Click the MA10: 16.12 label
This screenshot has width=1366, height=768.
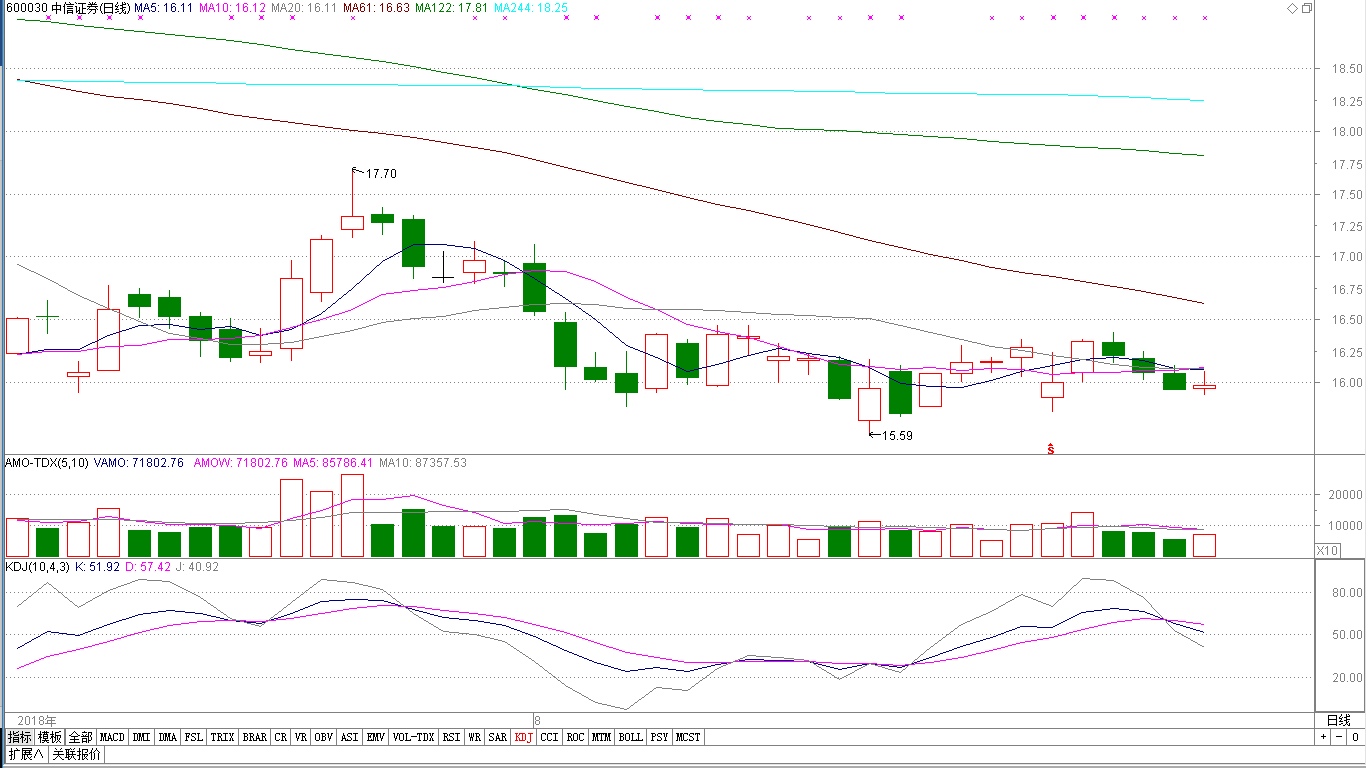pyautogui.click(x=232, y=8)
